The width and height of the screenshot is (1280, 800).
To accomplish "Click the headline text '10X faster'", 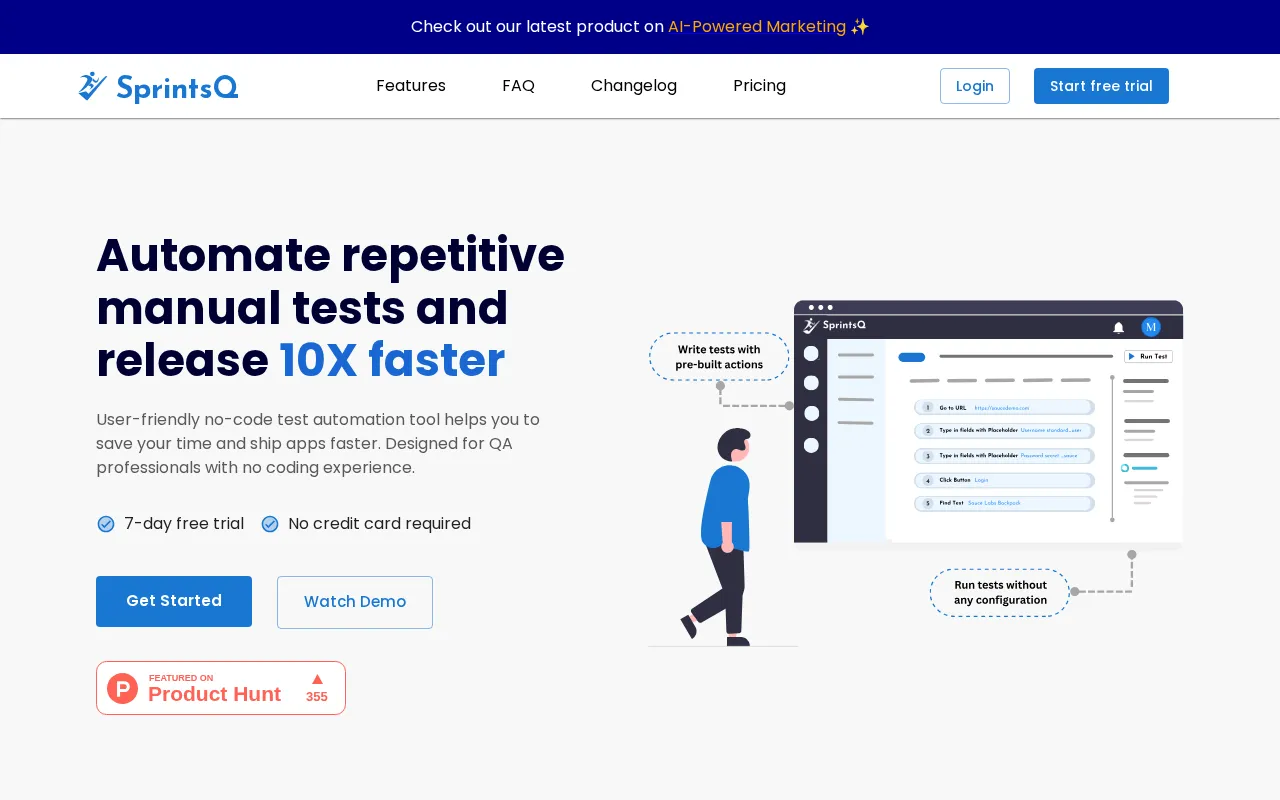I will click(392, 360).
